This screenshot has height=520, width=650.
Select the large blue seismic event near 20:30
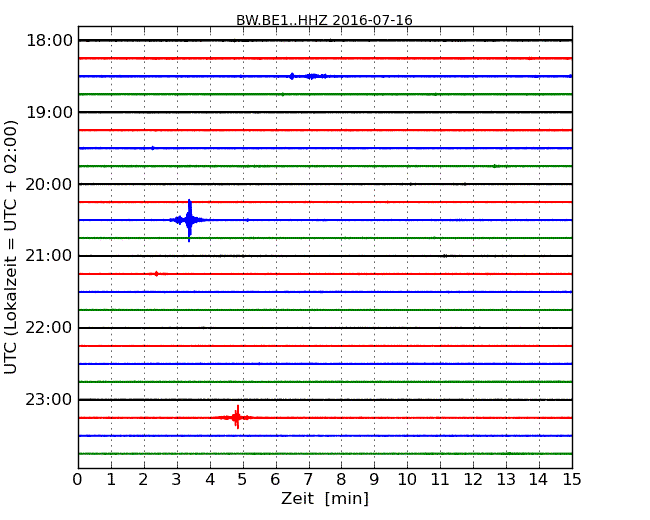point(189,220)
